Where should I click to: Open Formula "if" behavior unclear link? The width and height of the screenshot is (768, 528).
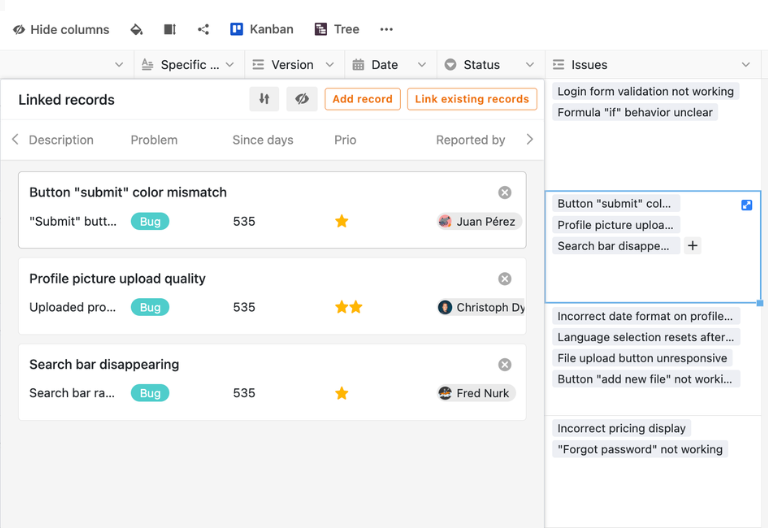[635, 113]
